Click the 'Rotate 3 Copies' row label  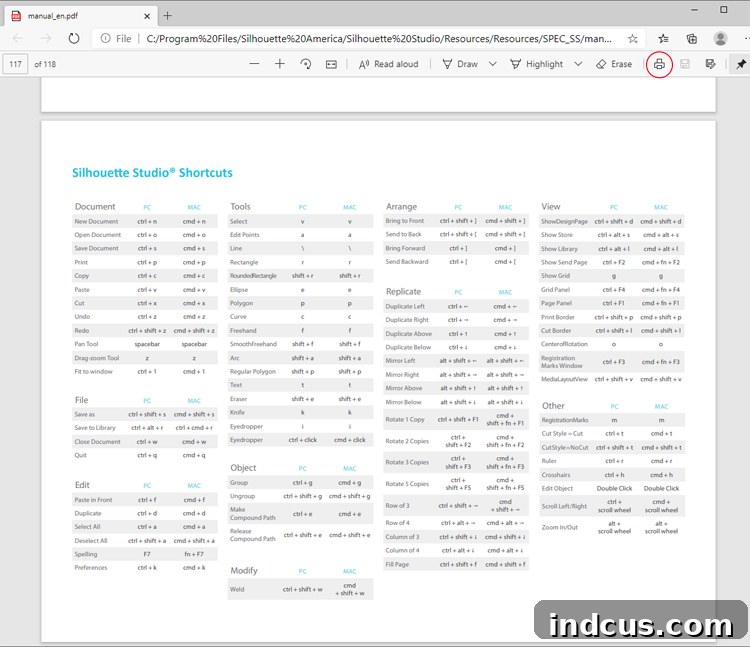pos(407,462)
